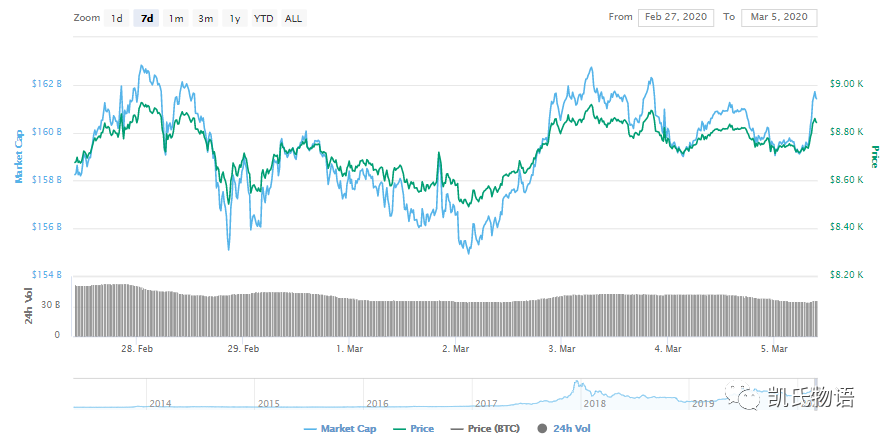Click the $156 B axis value

point(47,227)
